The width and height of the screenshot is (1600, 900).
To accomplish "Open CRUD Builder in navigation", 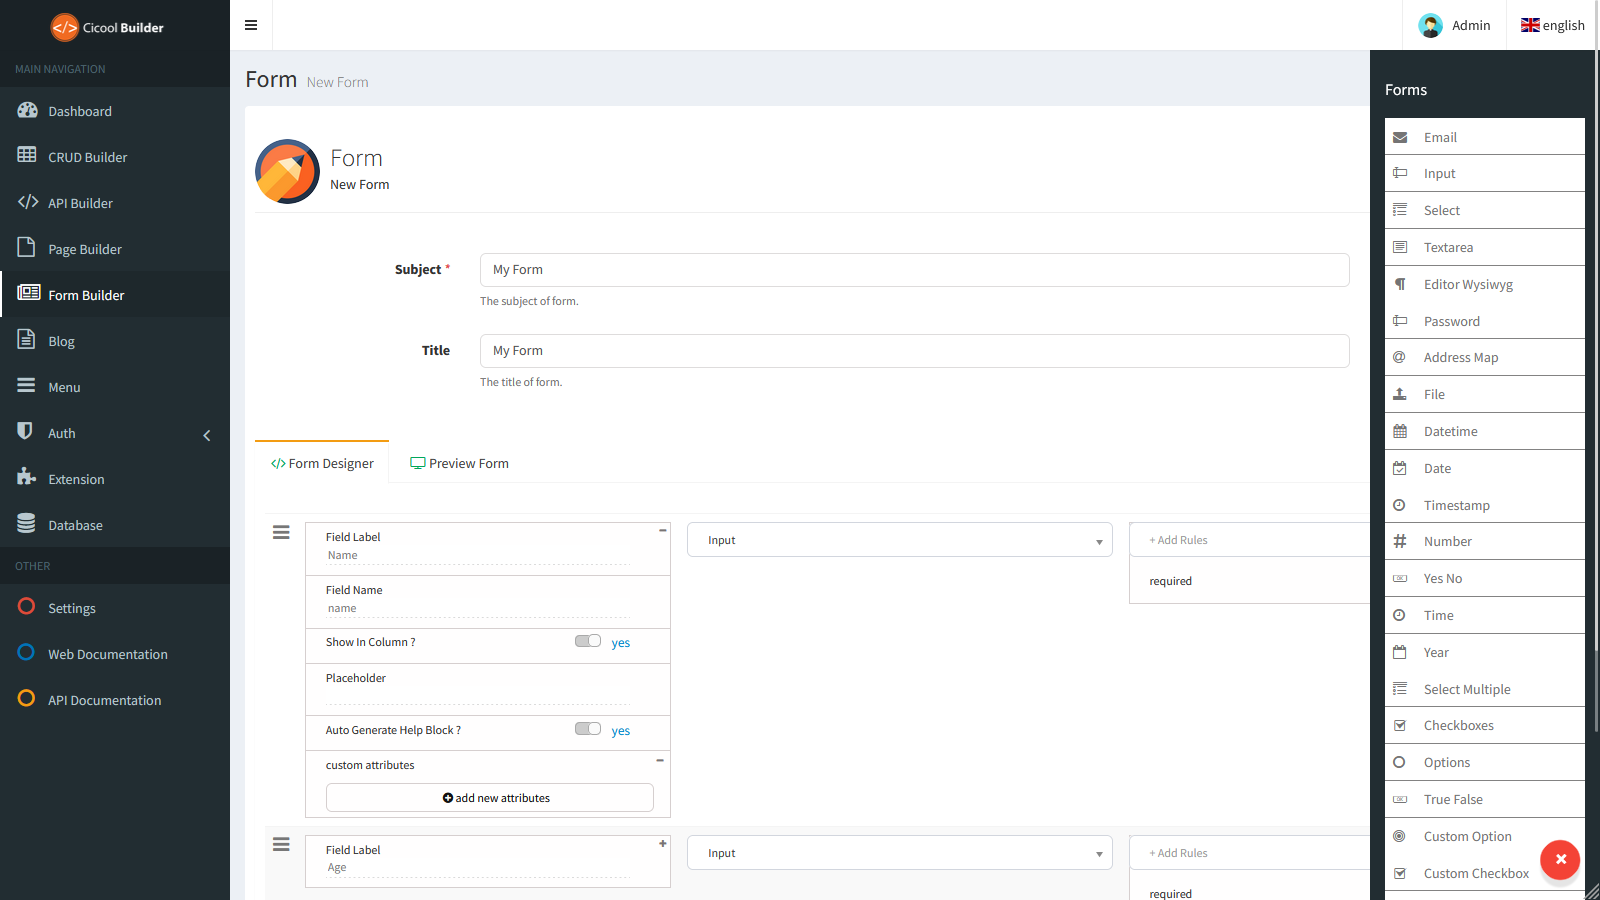I will (x=115, y=157).
